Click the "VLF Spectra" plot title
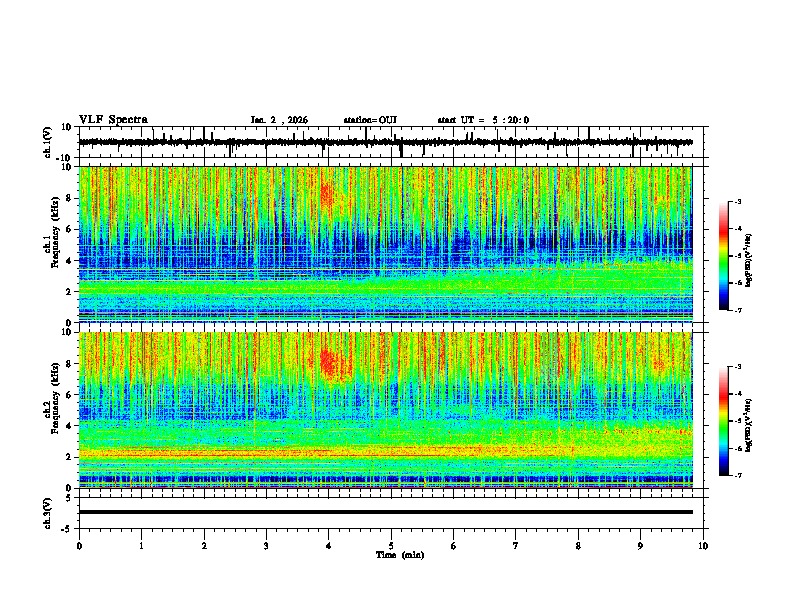 113,120
